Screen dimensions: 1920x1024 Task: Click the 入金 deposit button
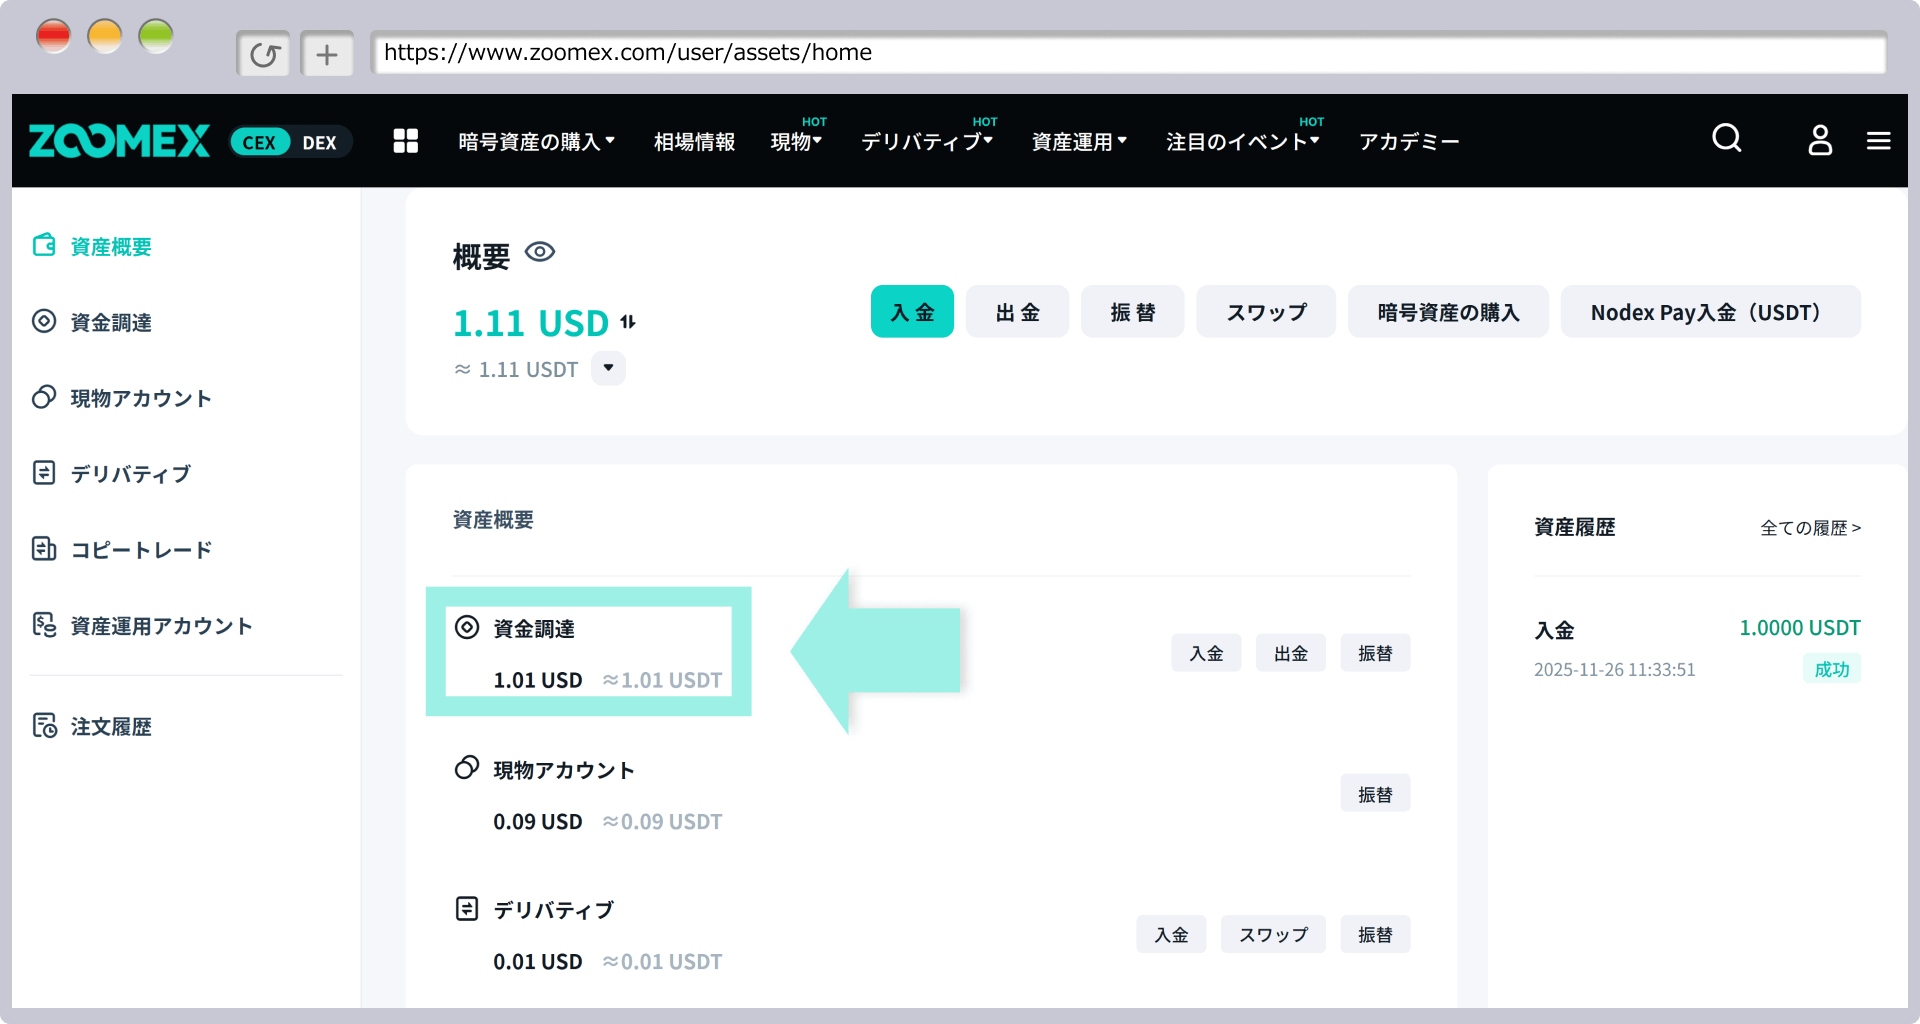tap(912, 311)
